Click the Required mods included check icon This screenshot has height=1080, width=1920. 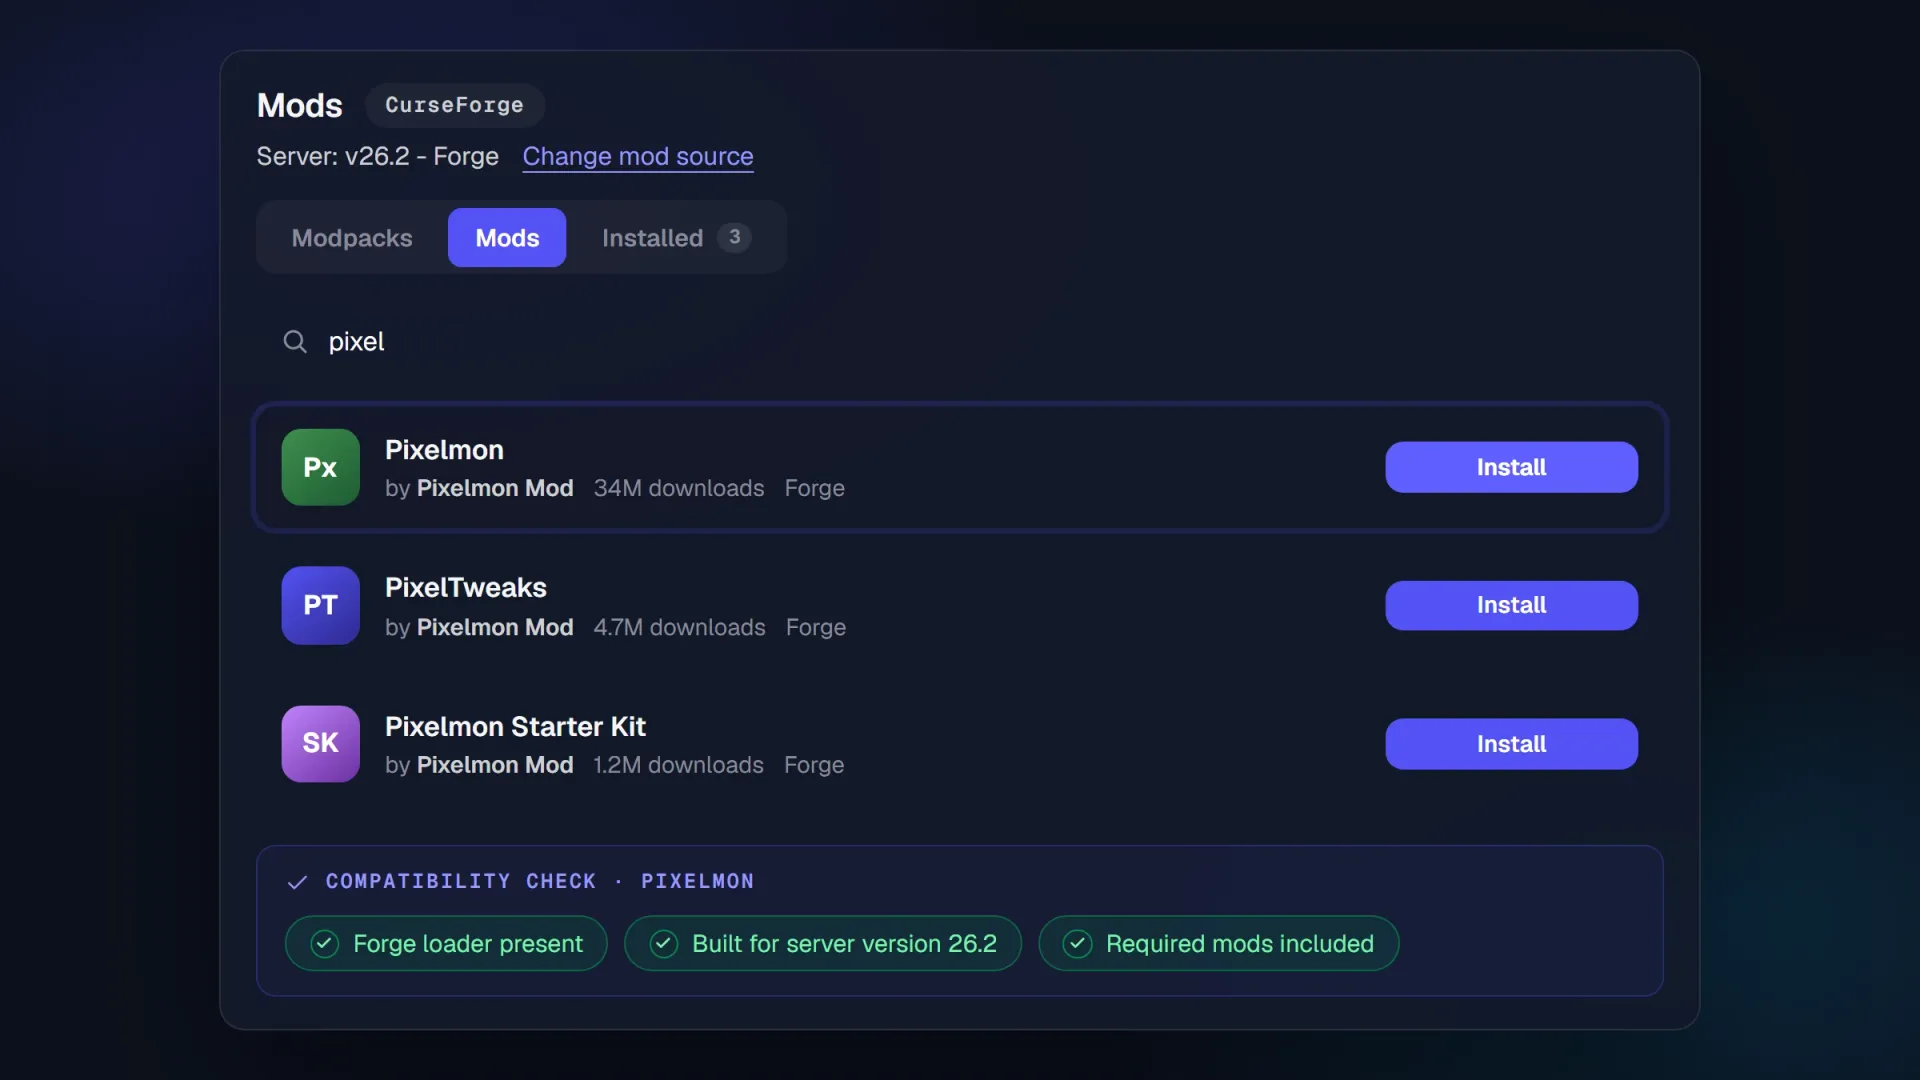tap(1077, 943)
